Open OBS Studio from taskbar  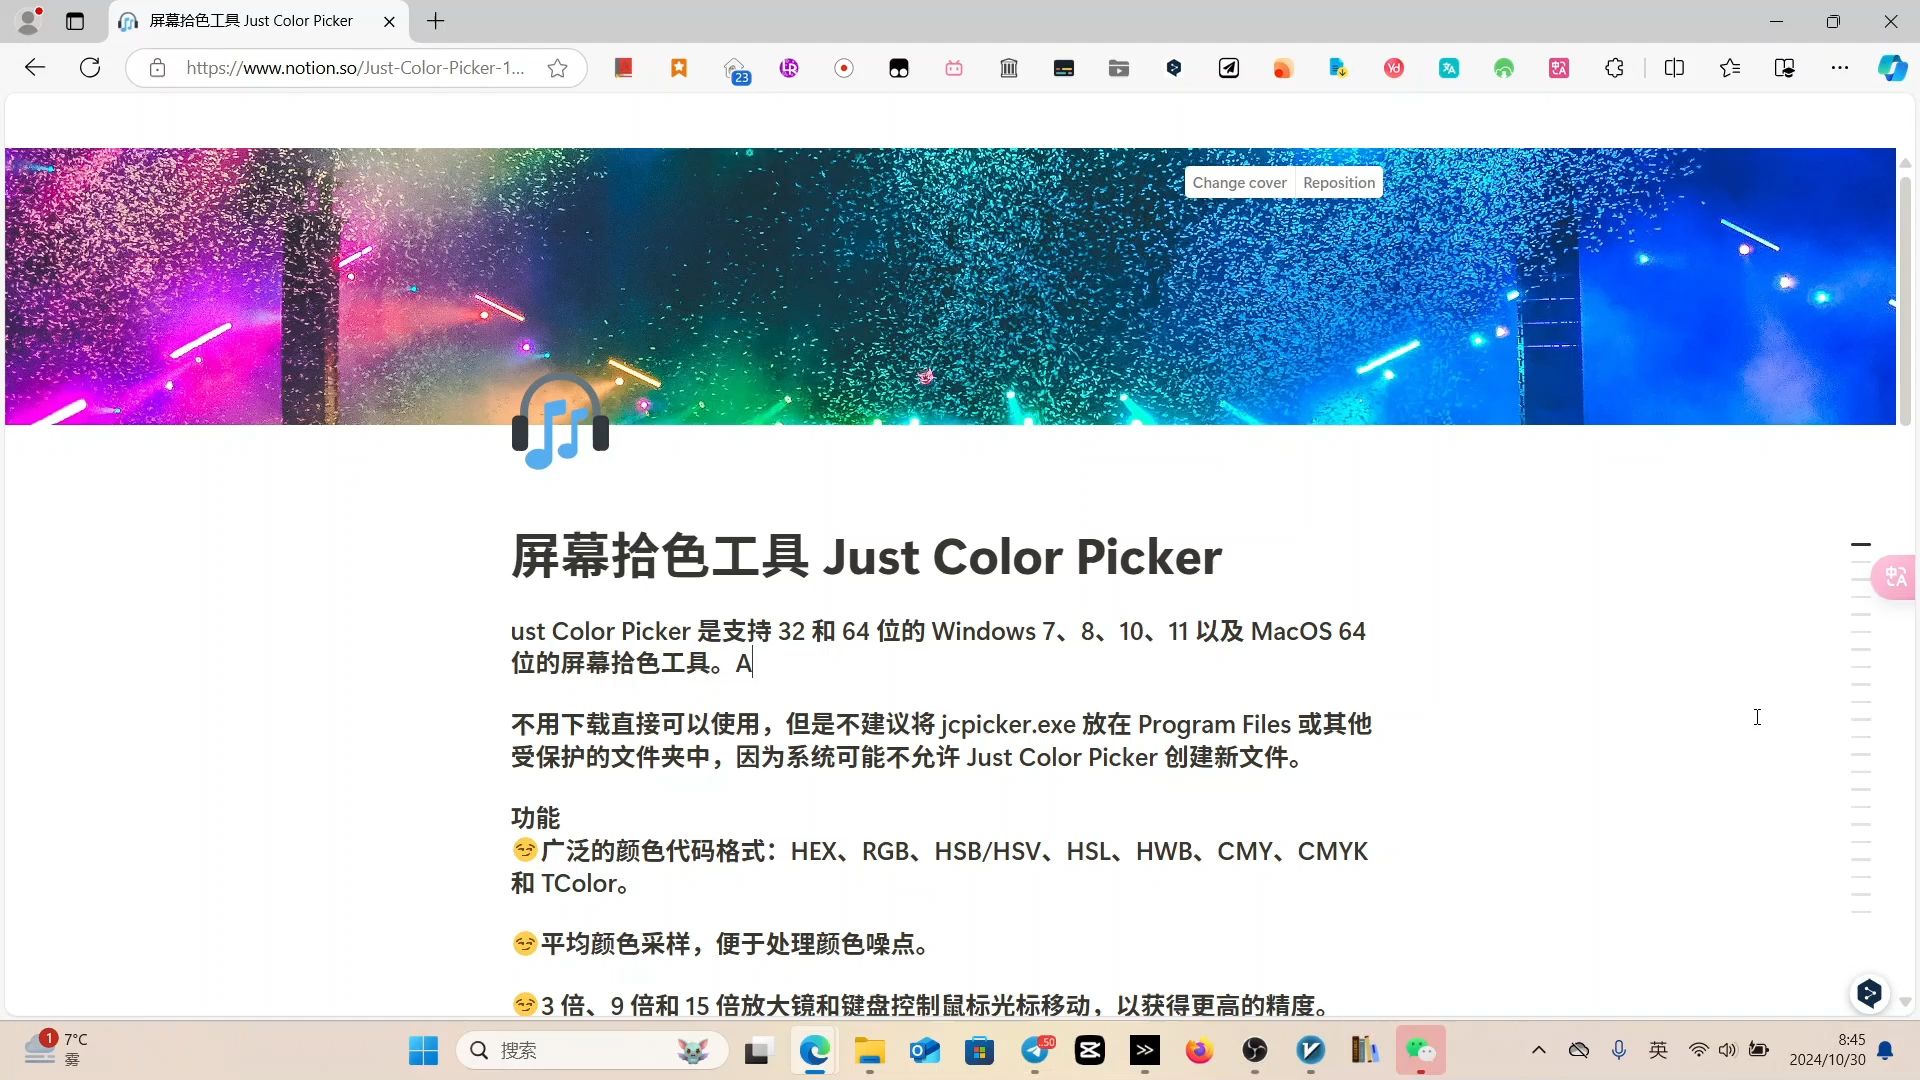pyautogui.click(x=1255, y=1050)
